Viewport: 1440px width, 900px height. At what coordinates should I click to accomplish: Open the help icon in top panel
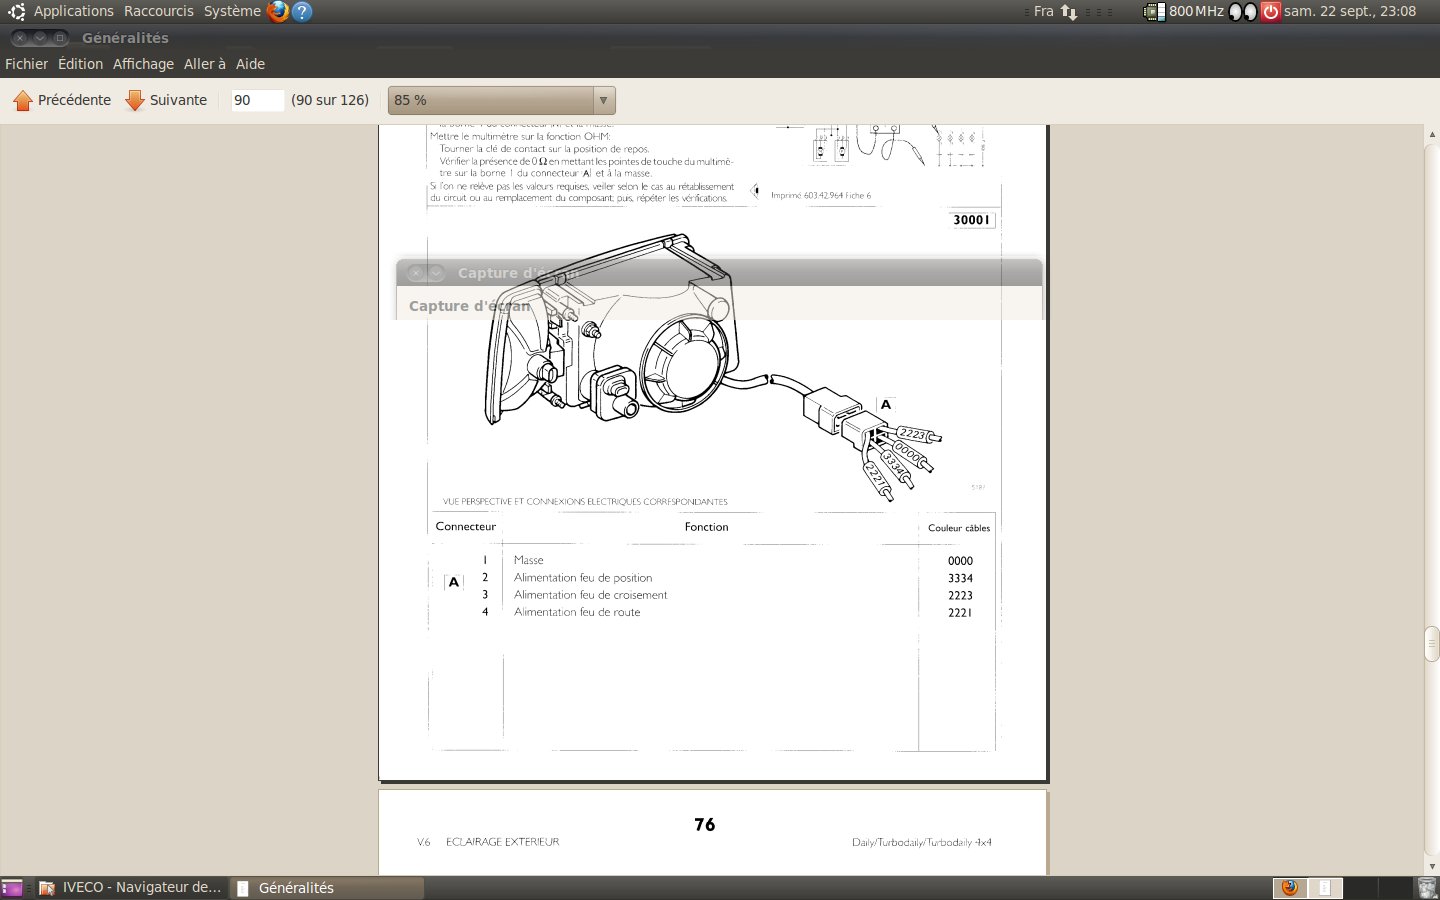click(302, 12)
